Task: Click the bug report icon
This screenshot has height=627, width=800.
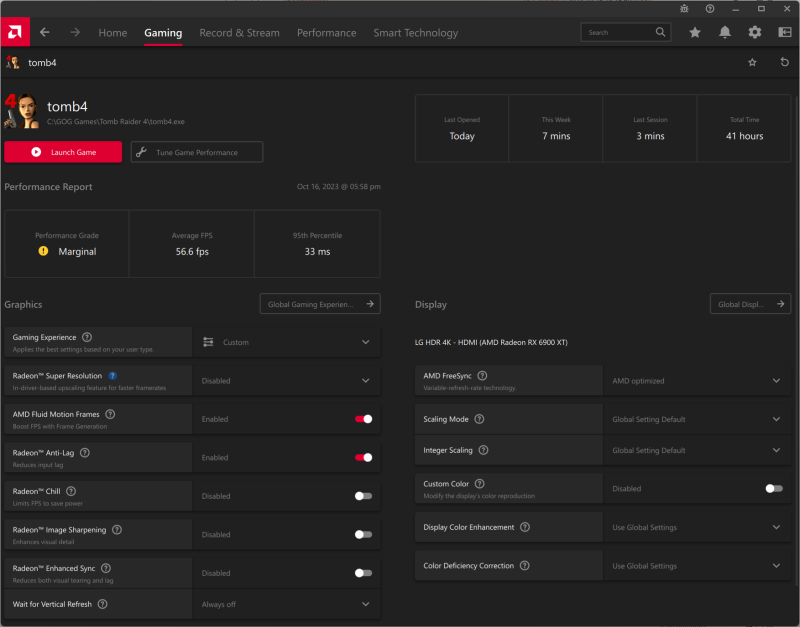Action: [x=684, y=9]
